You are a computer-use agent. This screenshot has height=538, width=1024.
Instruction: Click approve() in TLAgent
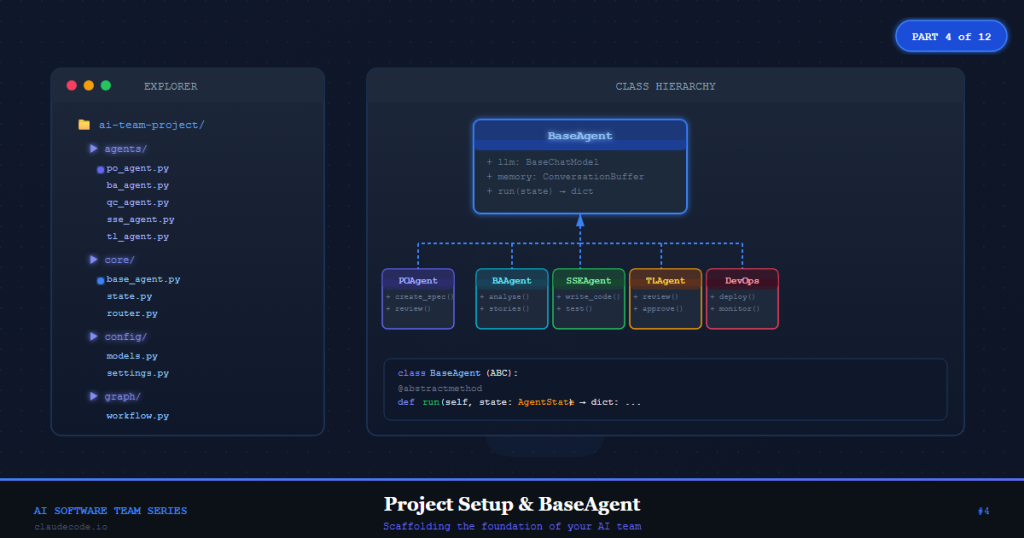point(658,309)
